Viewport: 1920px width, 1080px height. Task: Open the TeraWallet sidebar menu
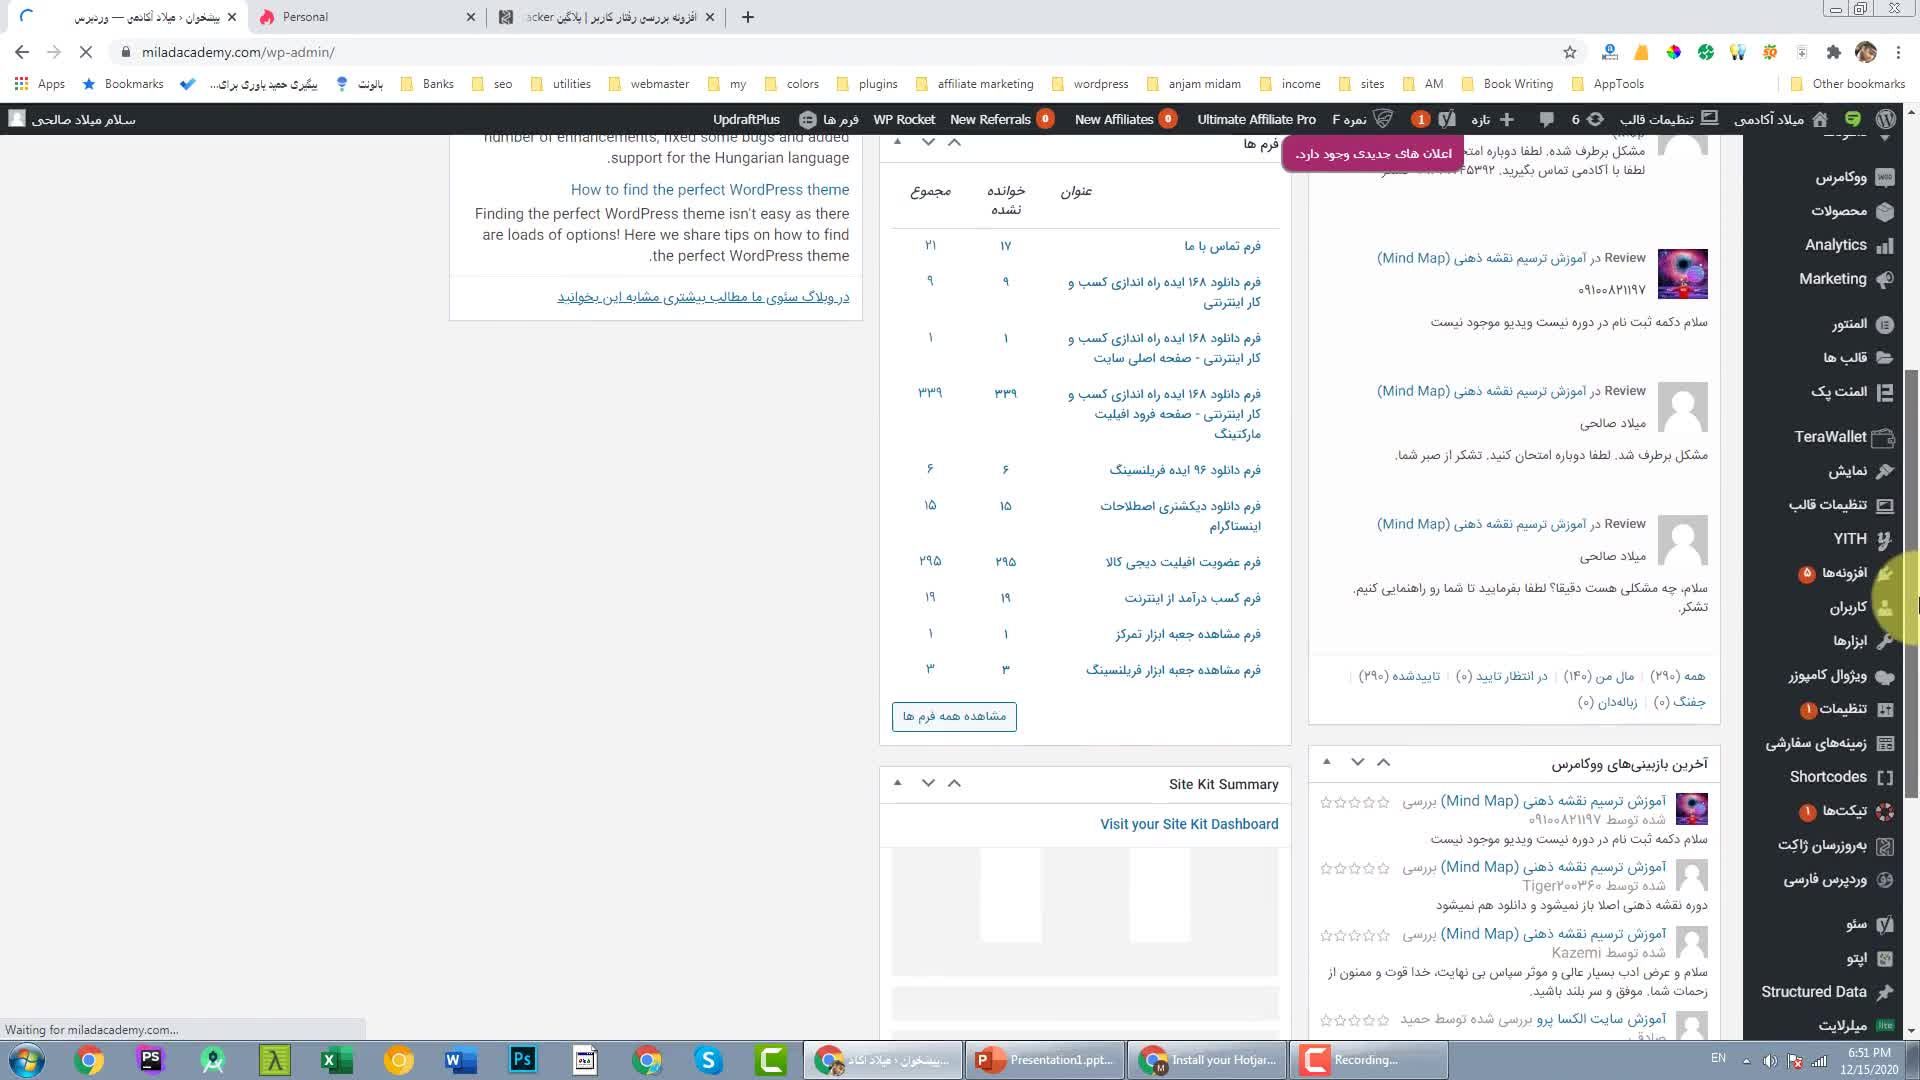tap(1830, 437)
